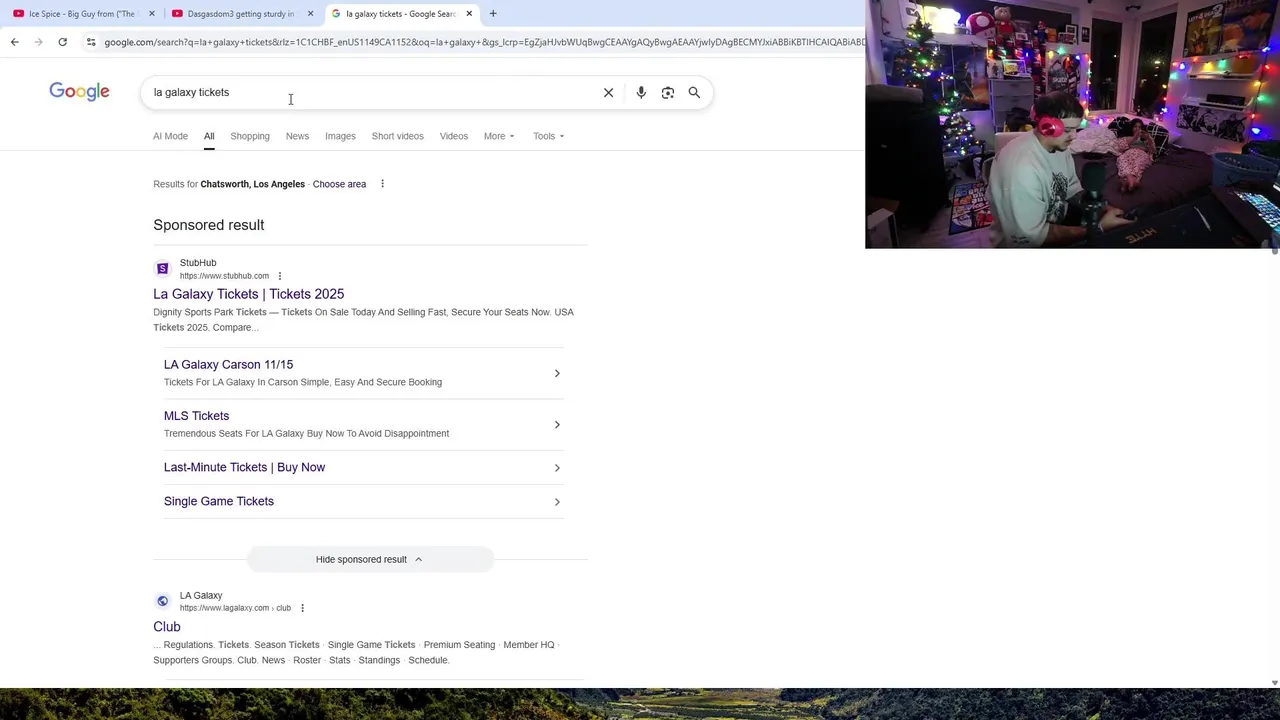Open the three-dot menu next to the lagalaxy.com URL
This screenshot has height=720, width=1280.
[302, 608]
